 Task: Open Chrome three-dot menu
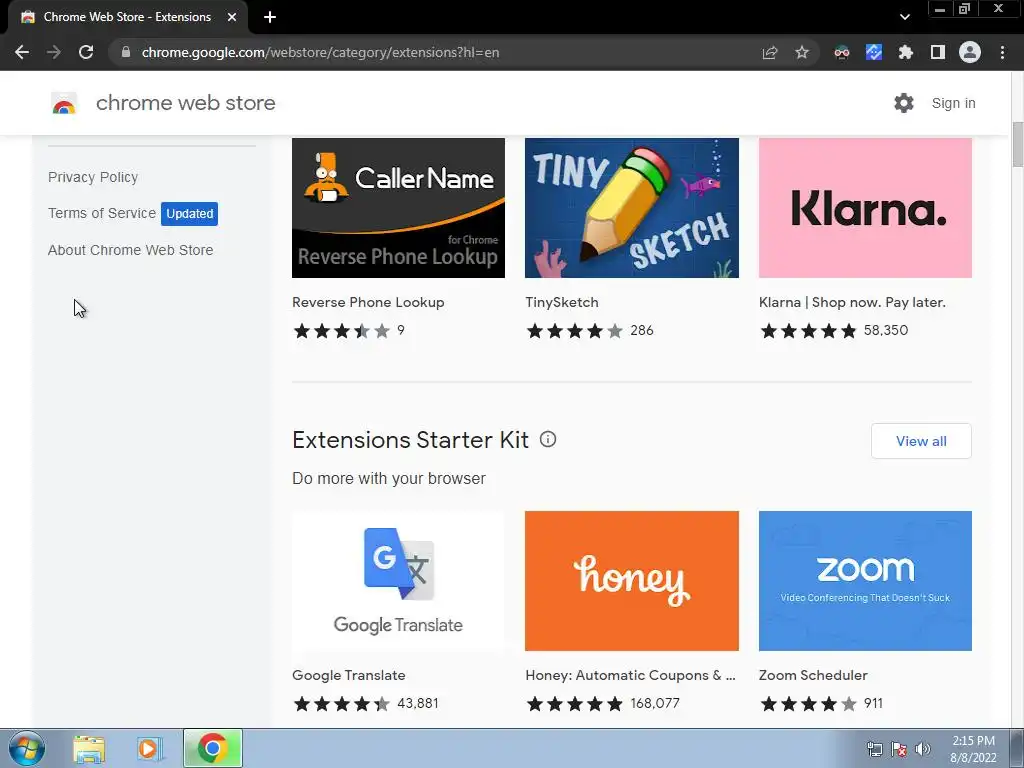1002,52
